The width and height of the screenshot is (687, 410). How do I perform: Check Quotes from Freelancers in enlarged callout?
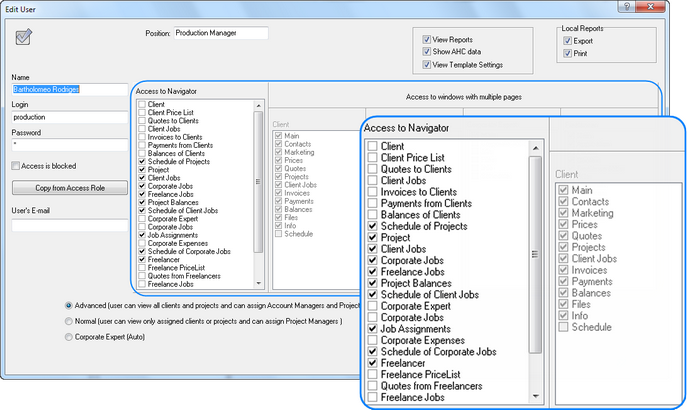(372, 386)
